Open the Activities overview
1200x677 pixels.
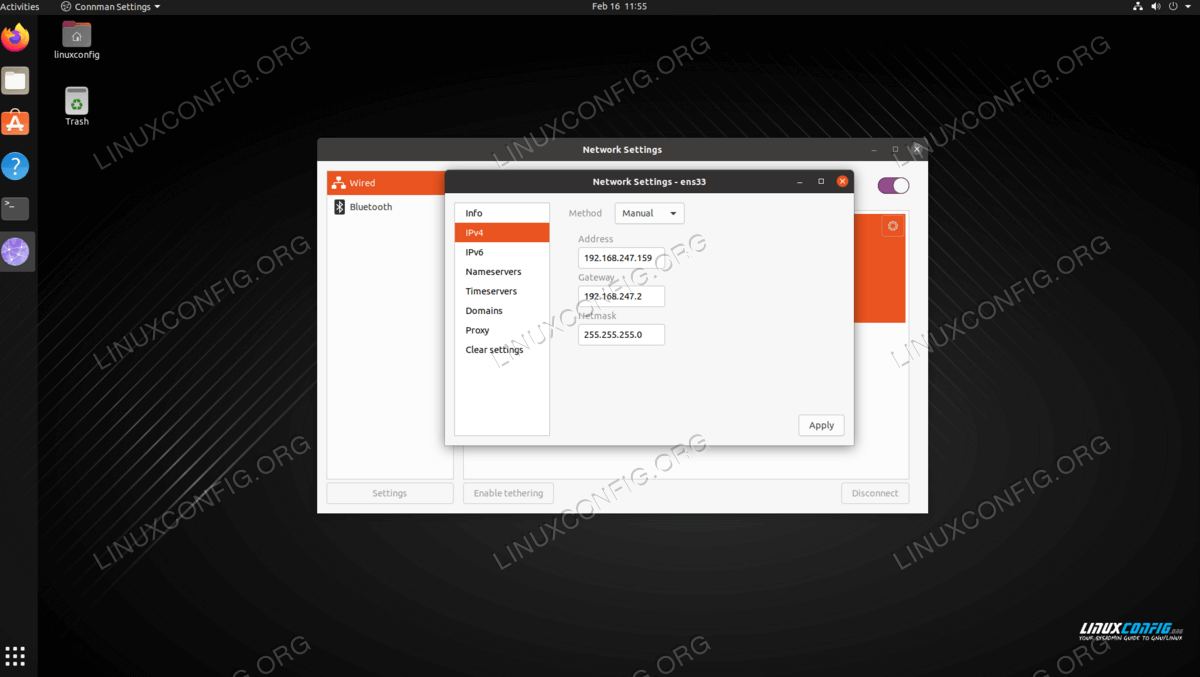(20, 6)
